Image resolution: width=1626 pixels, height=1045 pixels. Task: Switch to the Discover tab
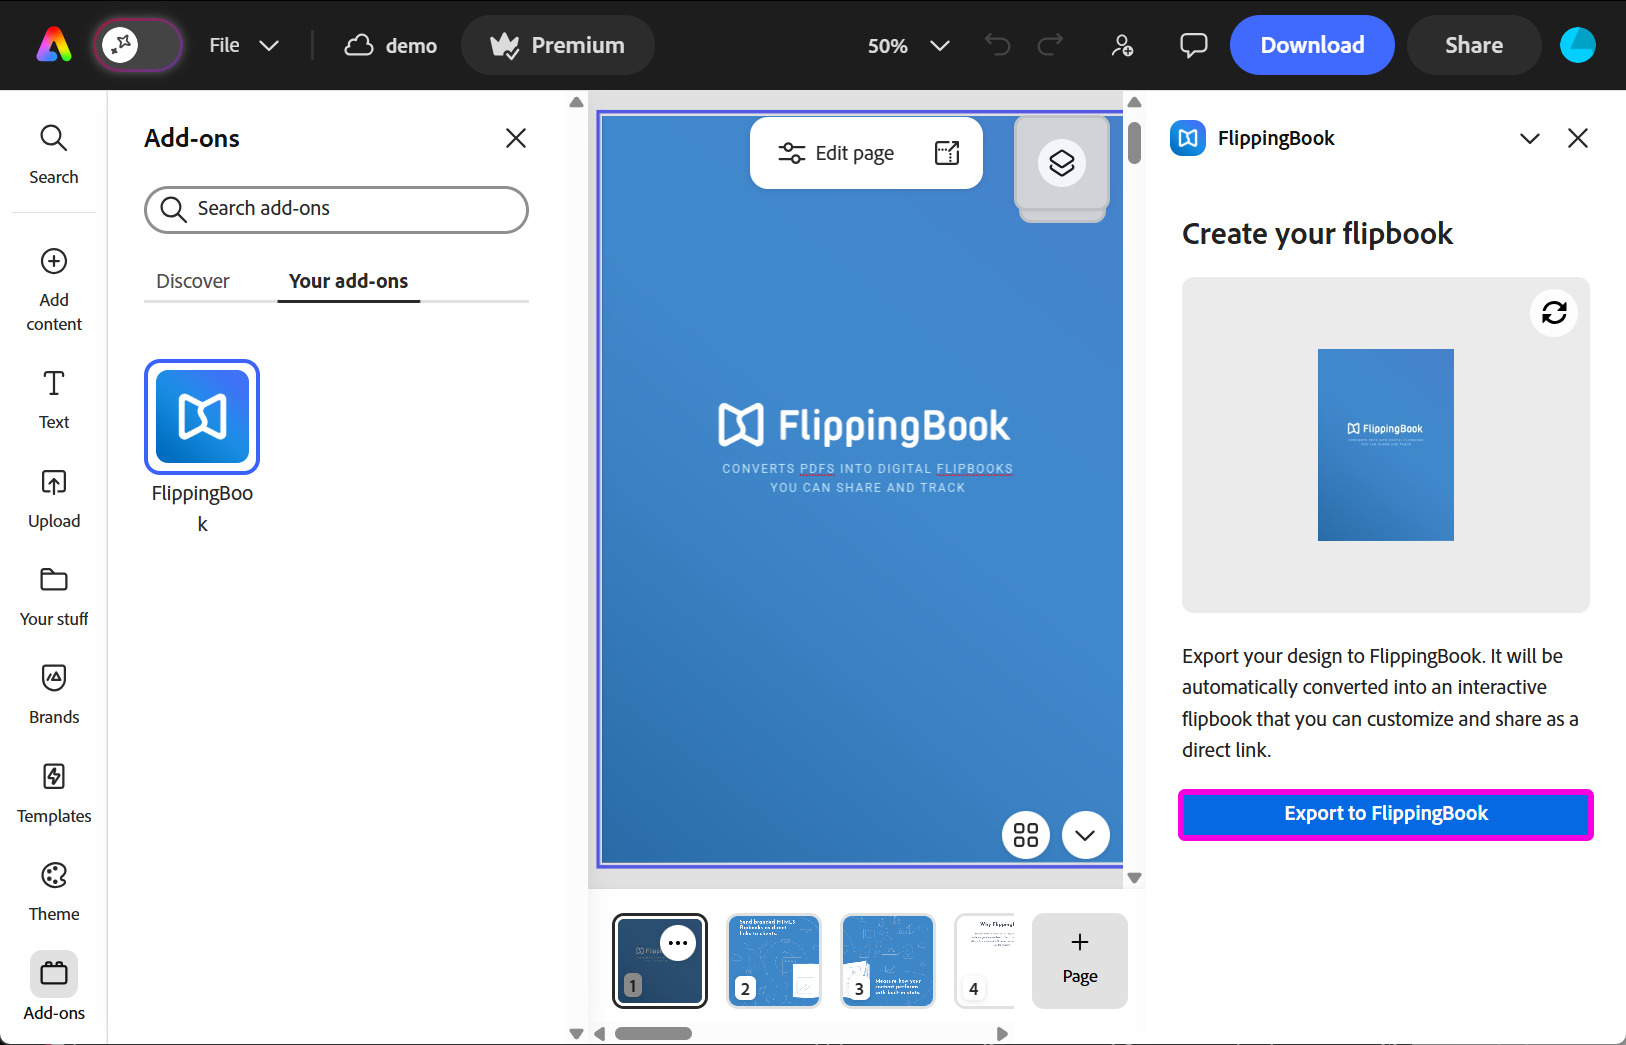coord(193,281)
